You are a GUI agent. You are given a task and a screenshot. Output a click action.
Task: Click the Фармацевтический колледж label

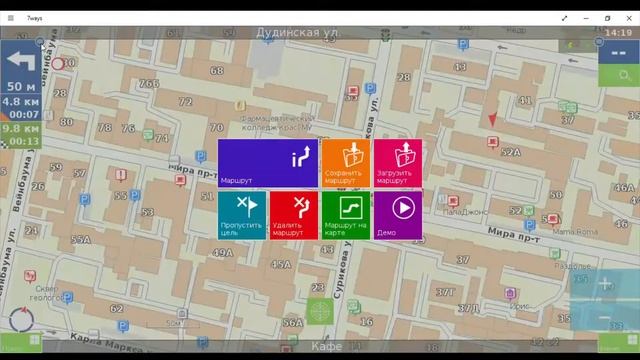point(277,123)
